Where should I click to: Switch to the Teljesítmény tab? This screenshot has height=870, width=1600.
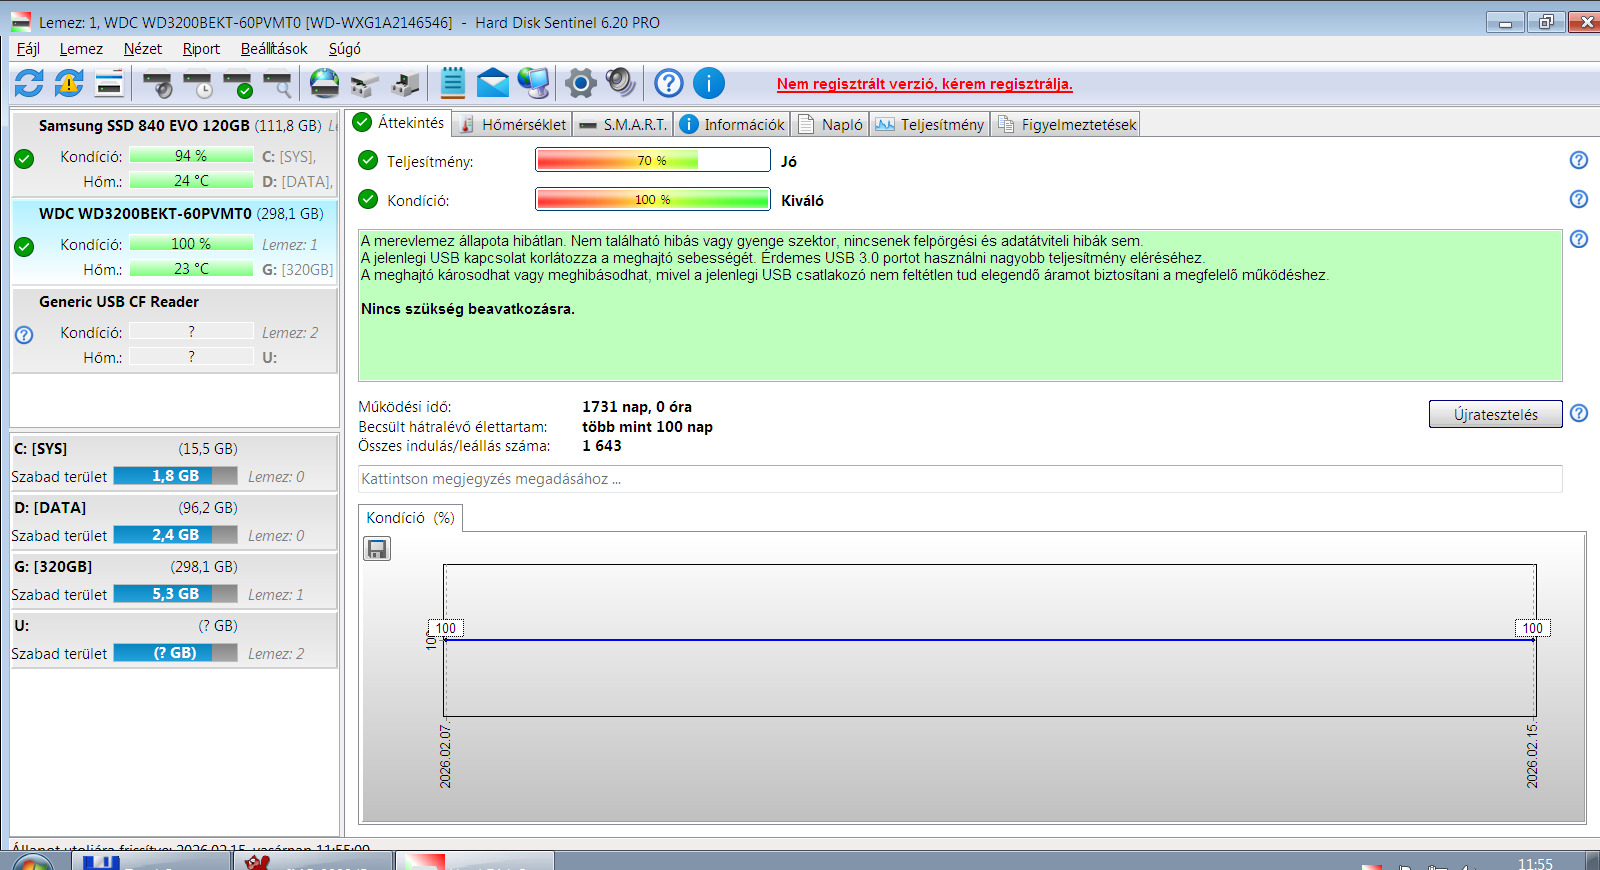[x=930, y=124]
